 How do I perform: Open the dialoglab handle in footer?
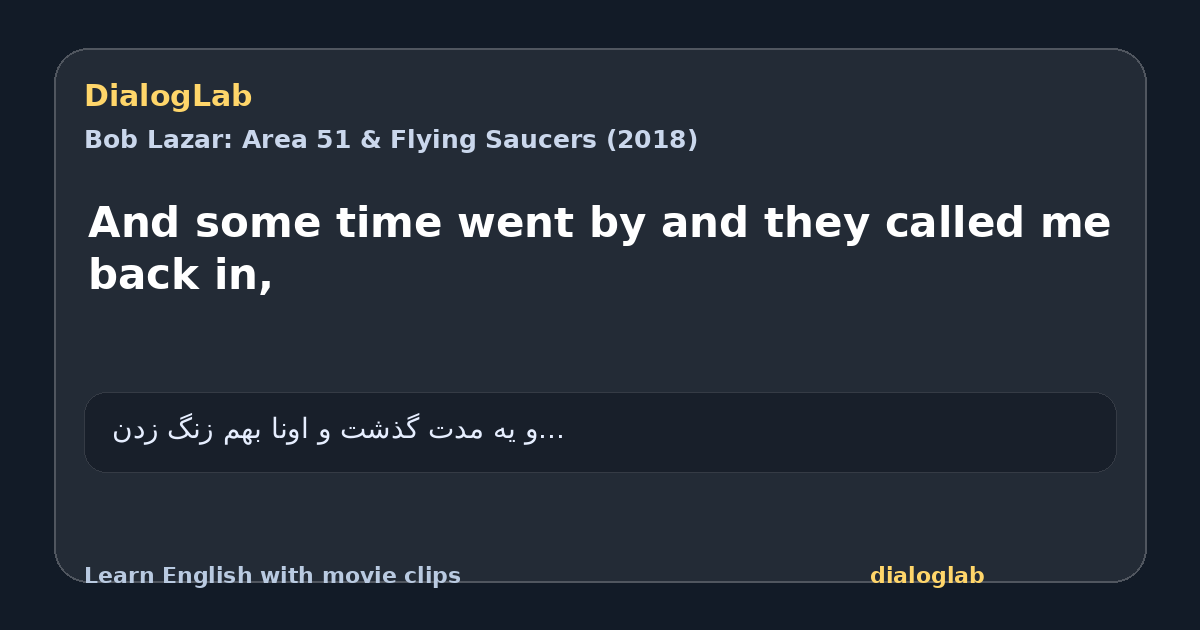point(927,576)
